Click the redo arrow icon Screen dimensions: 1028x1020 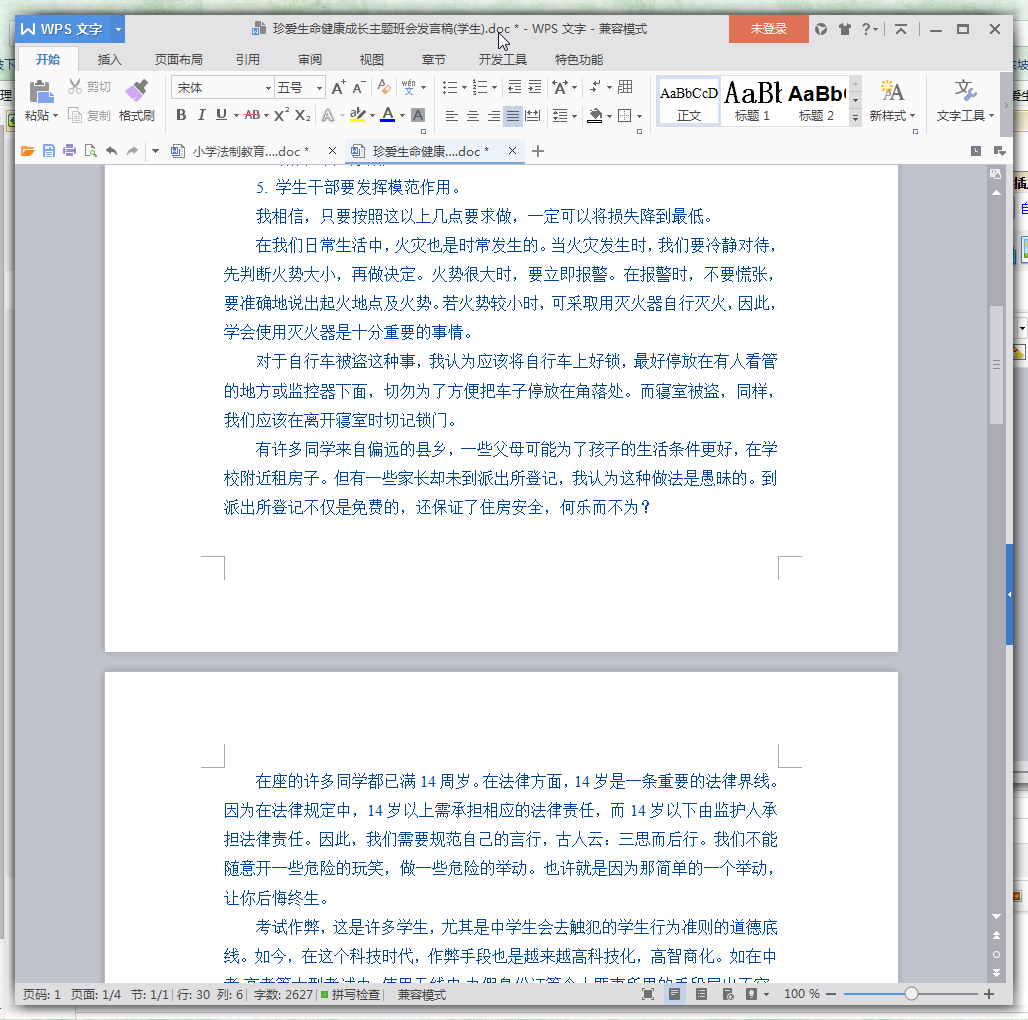point(132,151)
